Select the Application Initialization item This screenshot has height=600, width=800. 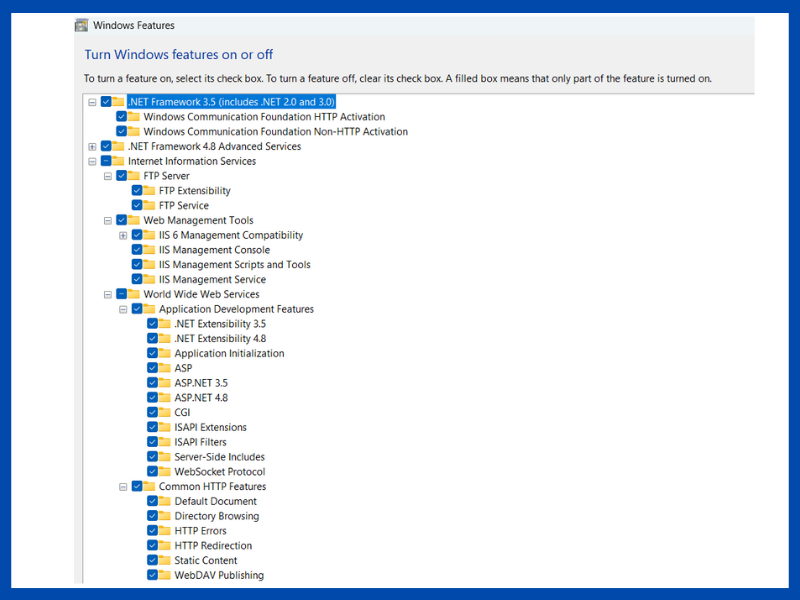pos(229,353)
